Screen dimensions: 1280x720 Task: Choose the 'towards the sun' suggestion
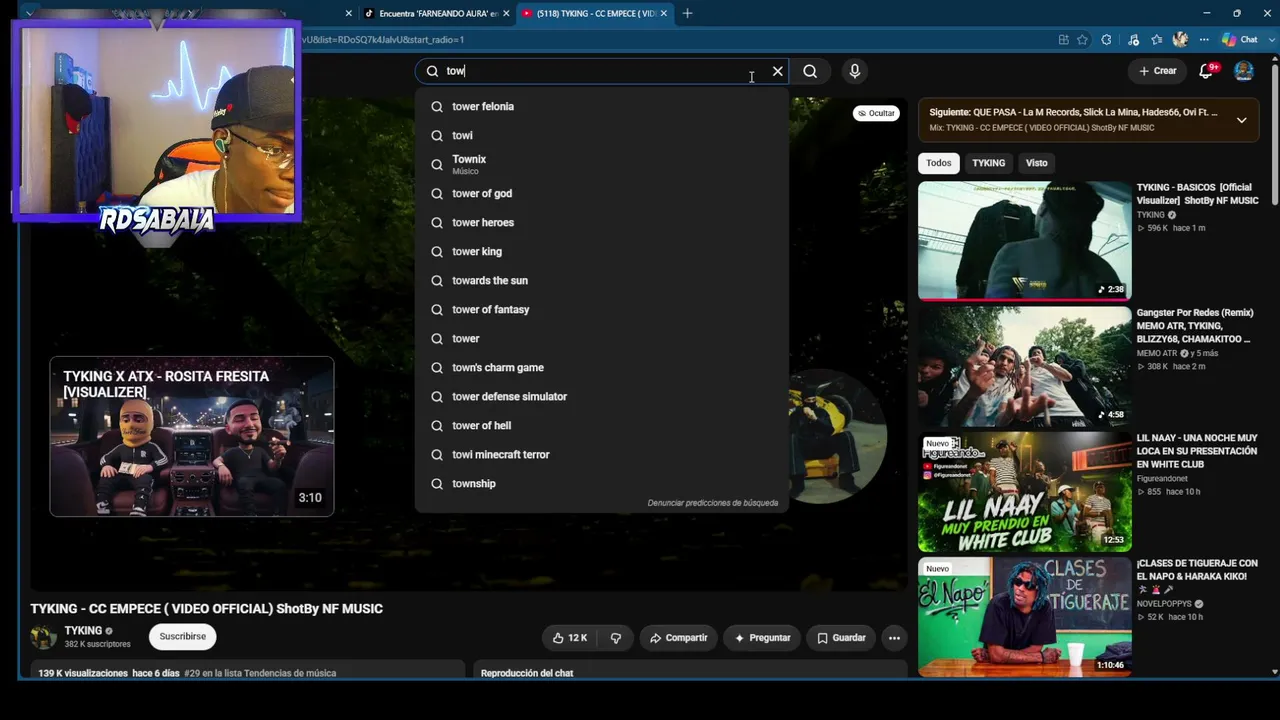[602, 280]
